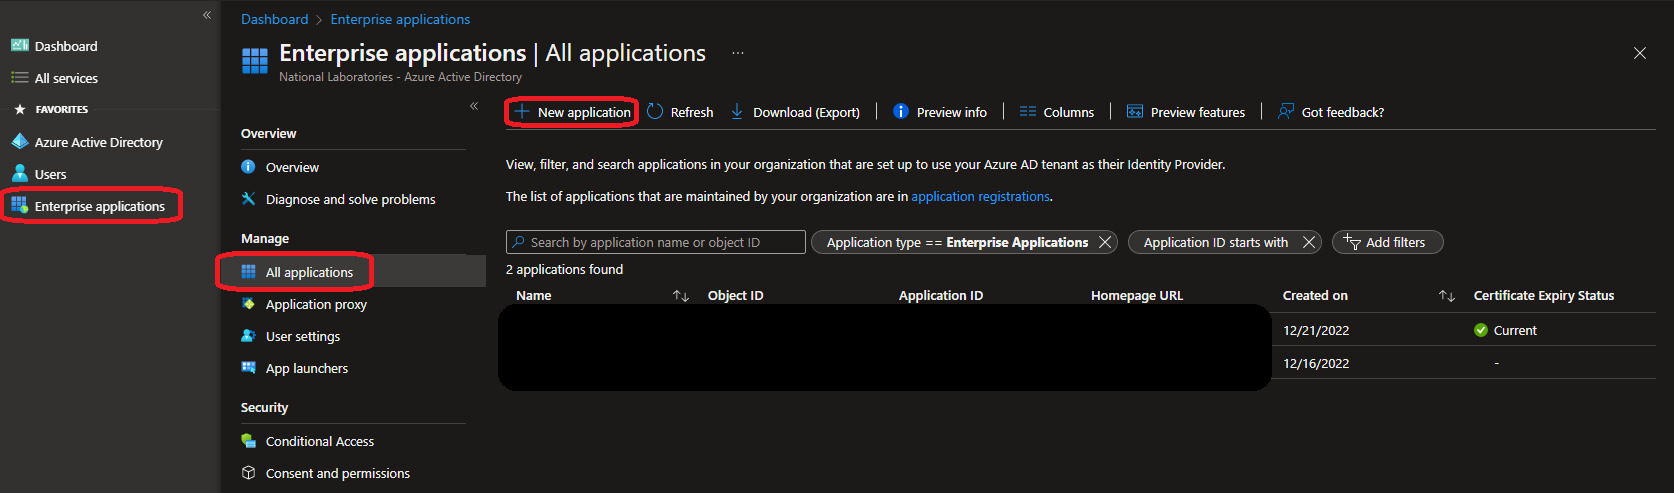Open Conditional Access under Security
Image resolution: width=1674 pixels, height=493 pixels.
coord(319,441)
